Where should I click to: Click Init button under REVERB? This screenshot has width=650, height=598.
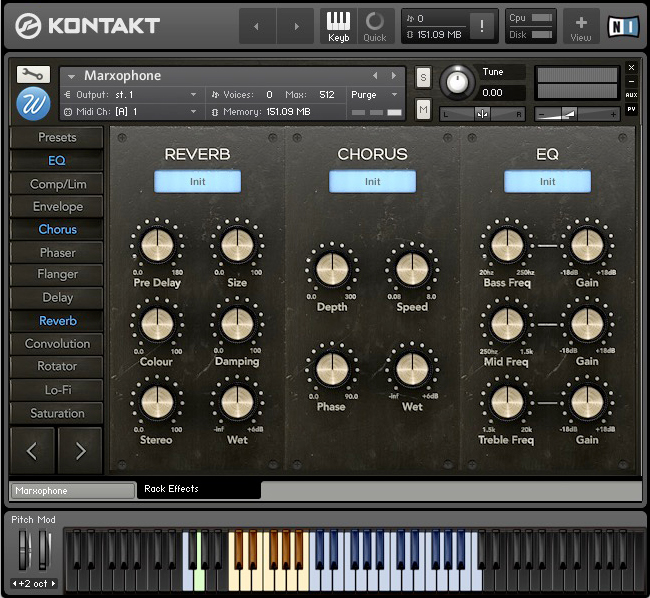click(x=197, y=181)
